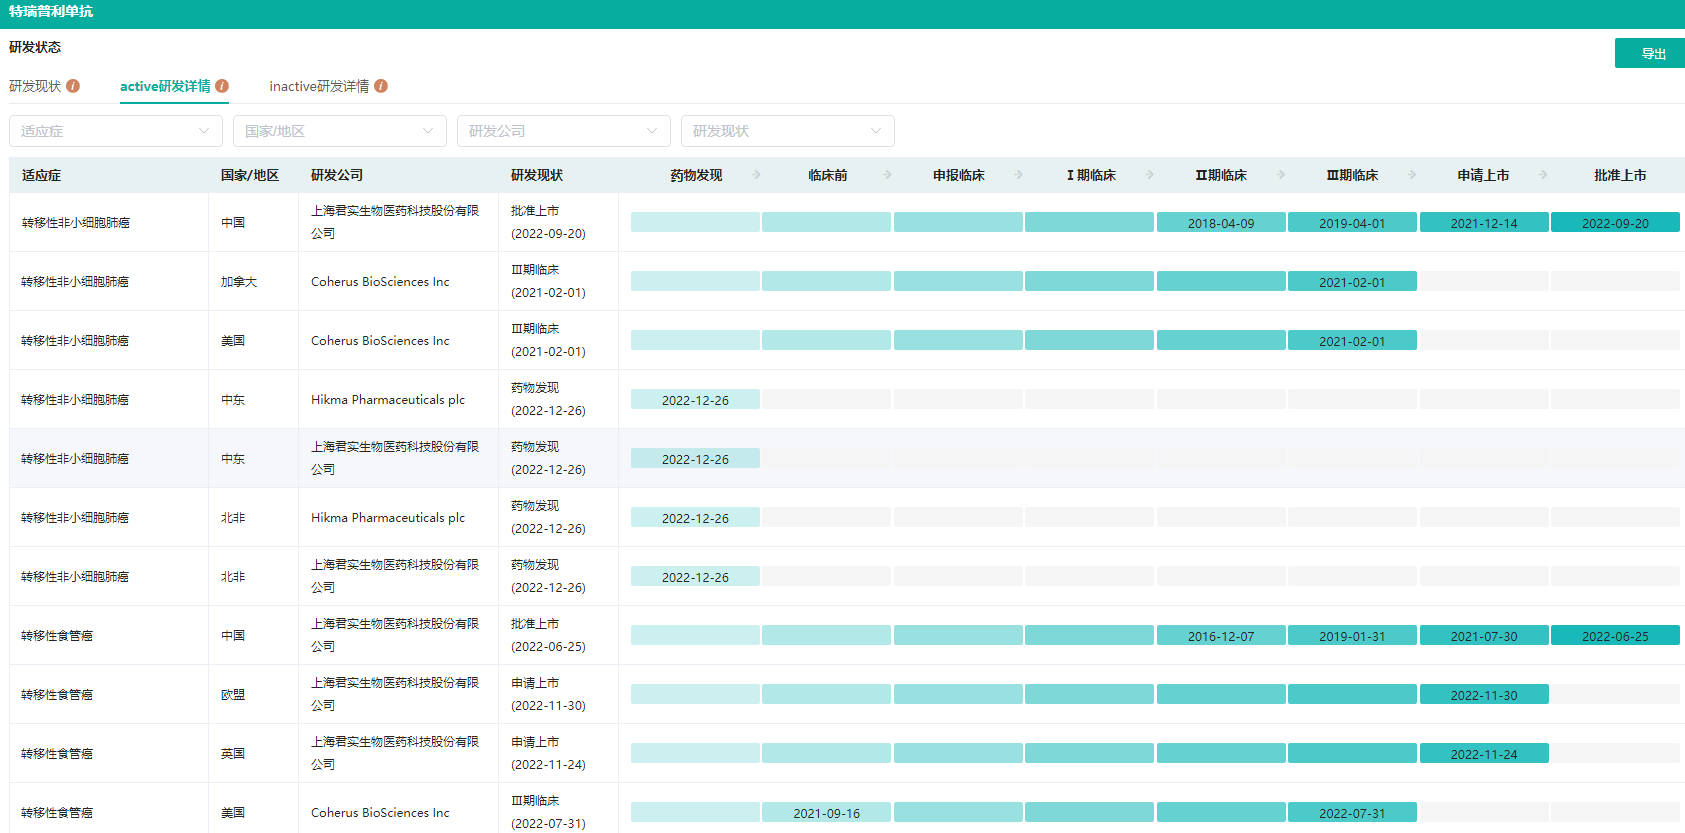Click the arrow icon after 临床前 header

coord(887,175)
